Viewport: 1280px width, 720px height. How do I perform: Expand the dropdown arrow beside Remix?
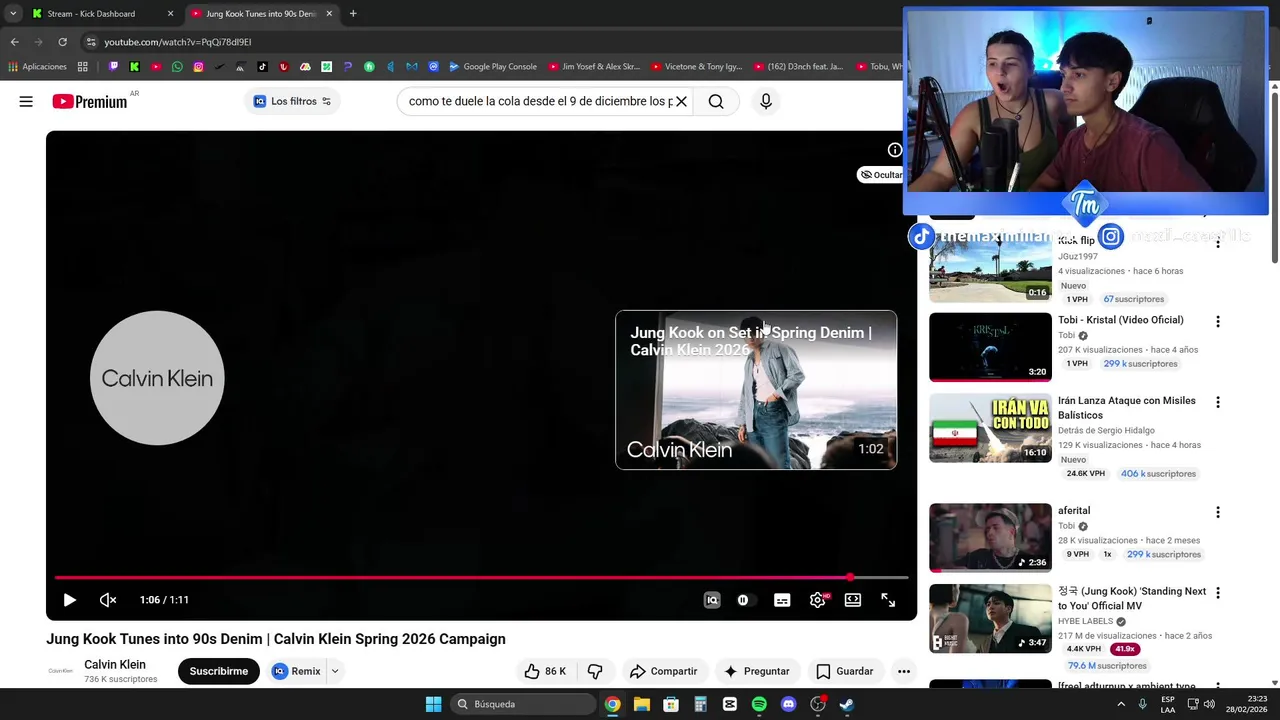point(335,671)
